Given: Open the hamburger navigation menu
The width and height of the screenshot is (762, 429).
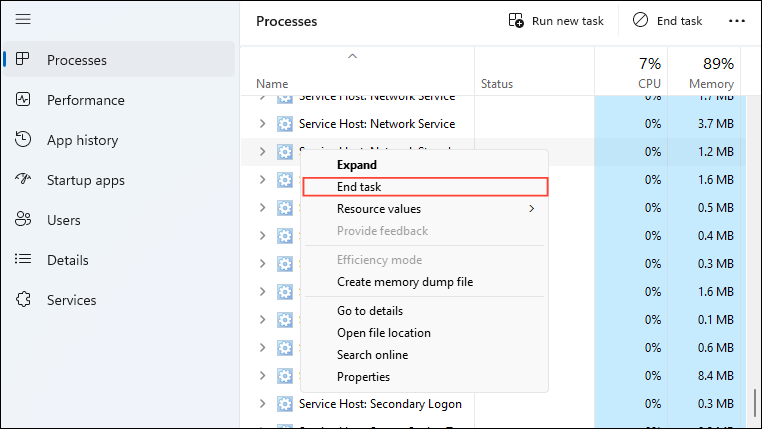Looking at the screenshot, I should coord(23,20).
